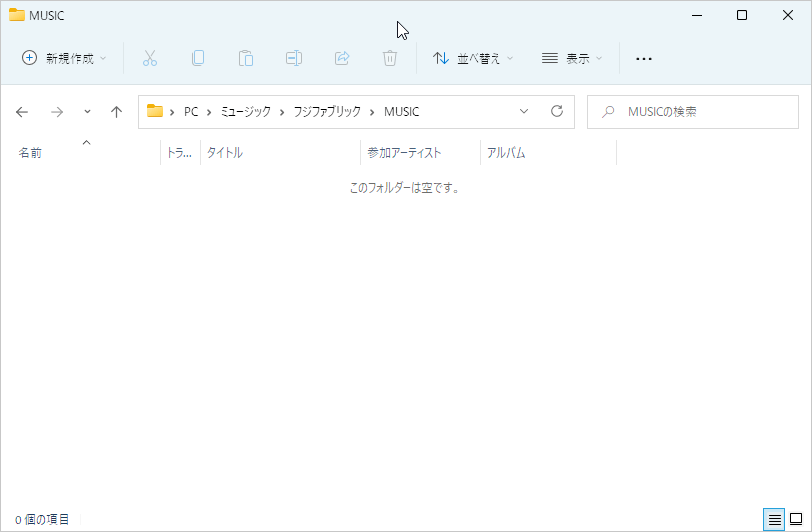The width and height of the screenshot is (812, 532).
Task: Select ミュージック in the breadcrumb path
Action: (245, 112)
